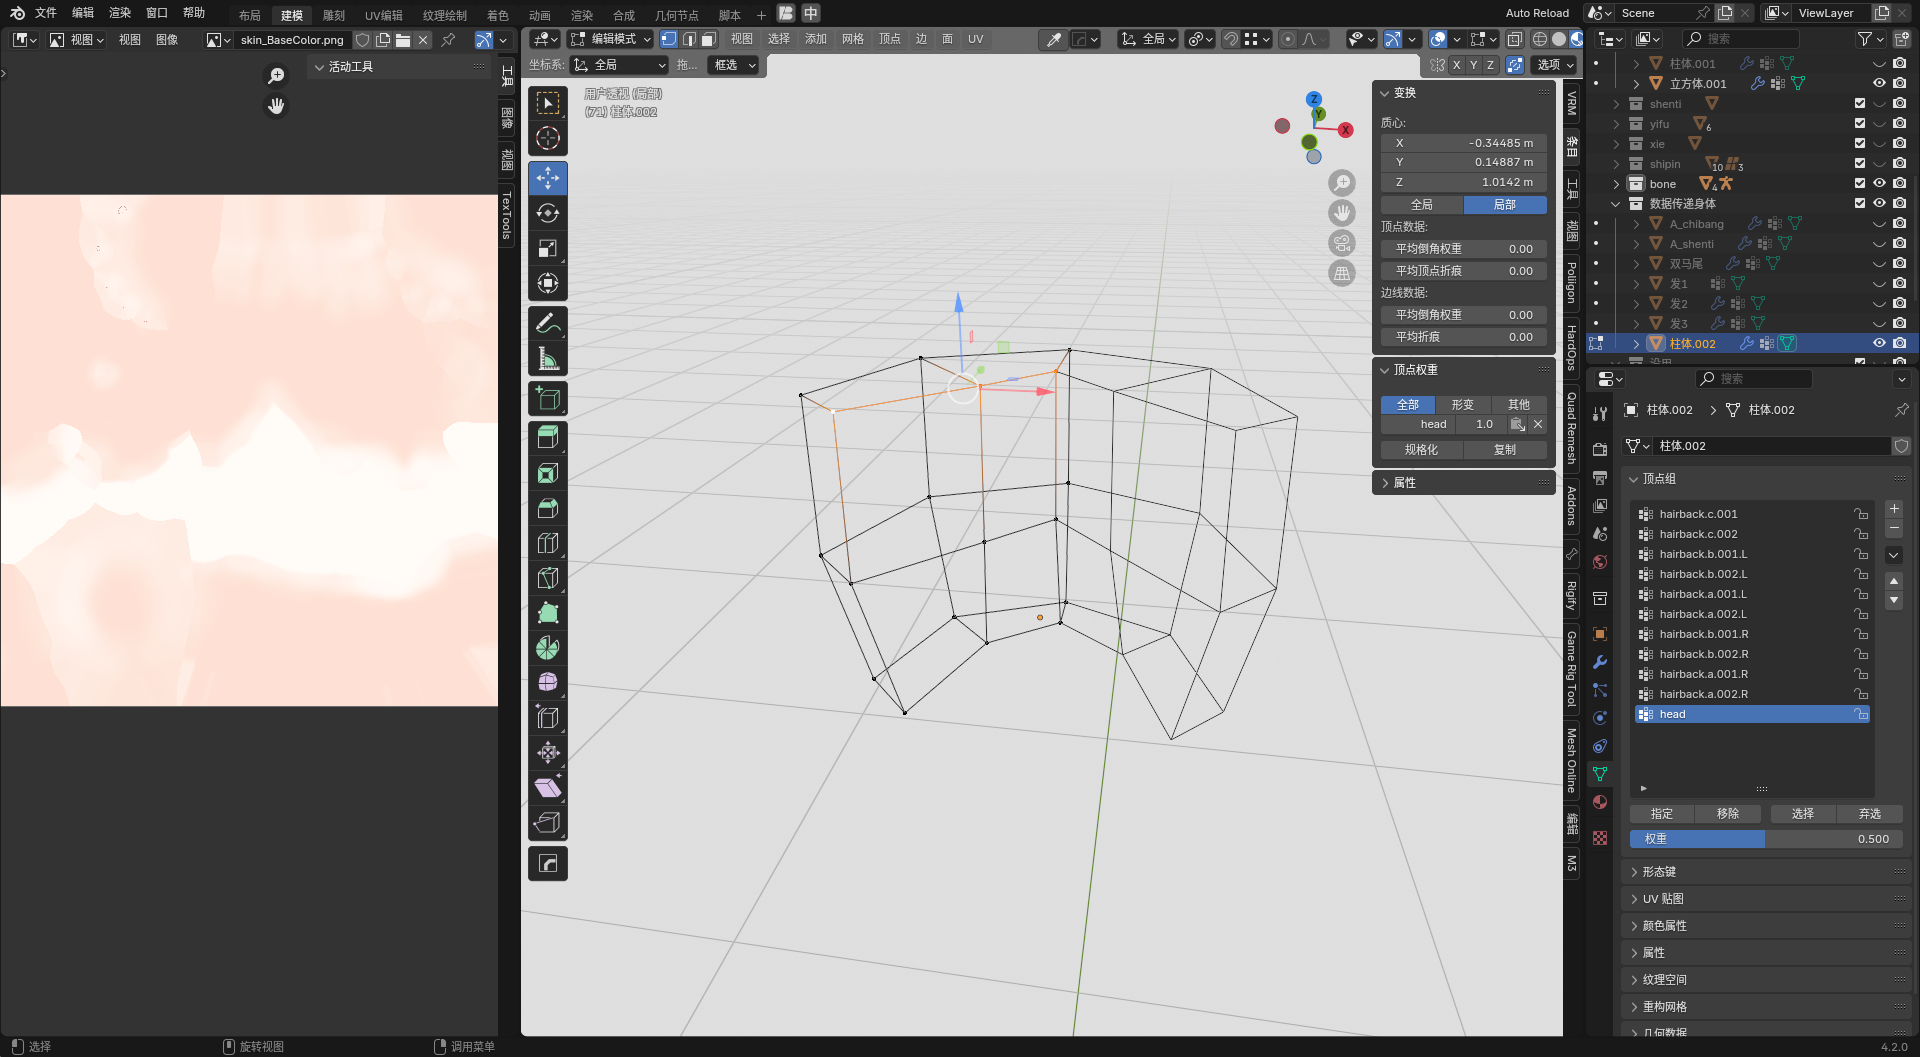Open the 网格 menu in viewport header
Image resolution: width=1920 pixels, height=1057 pixels.
(852, 39)
